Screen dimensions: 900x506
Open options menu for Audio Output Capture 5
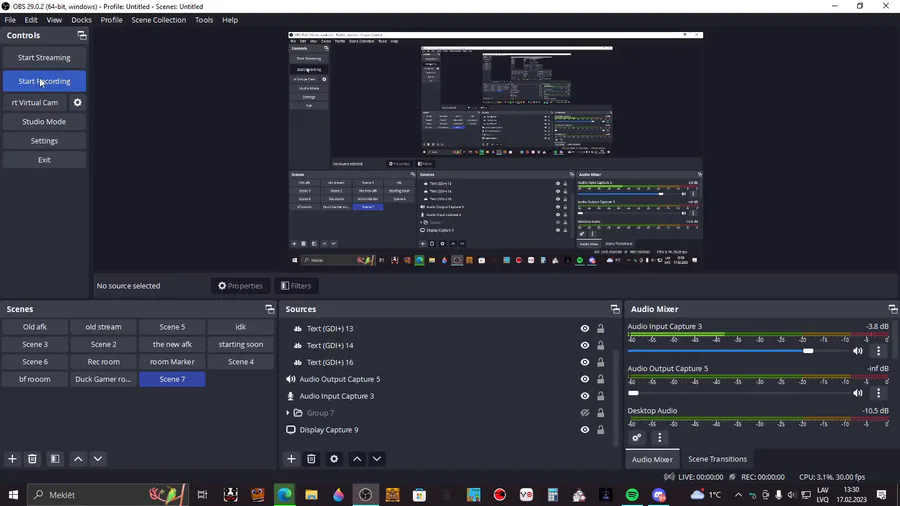click(x=878, y=393)
